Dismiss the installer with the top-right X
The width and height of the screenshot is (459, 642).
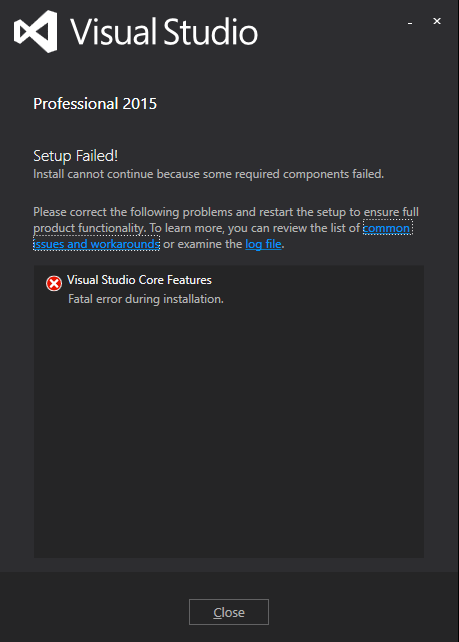[x=437, y=21]
